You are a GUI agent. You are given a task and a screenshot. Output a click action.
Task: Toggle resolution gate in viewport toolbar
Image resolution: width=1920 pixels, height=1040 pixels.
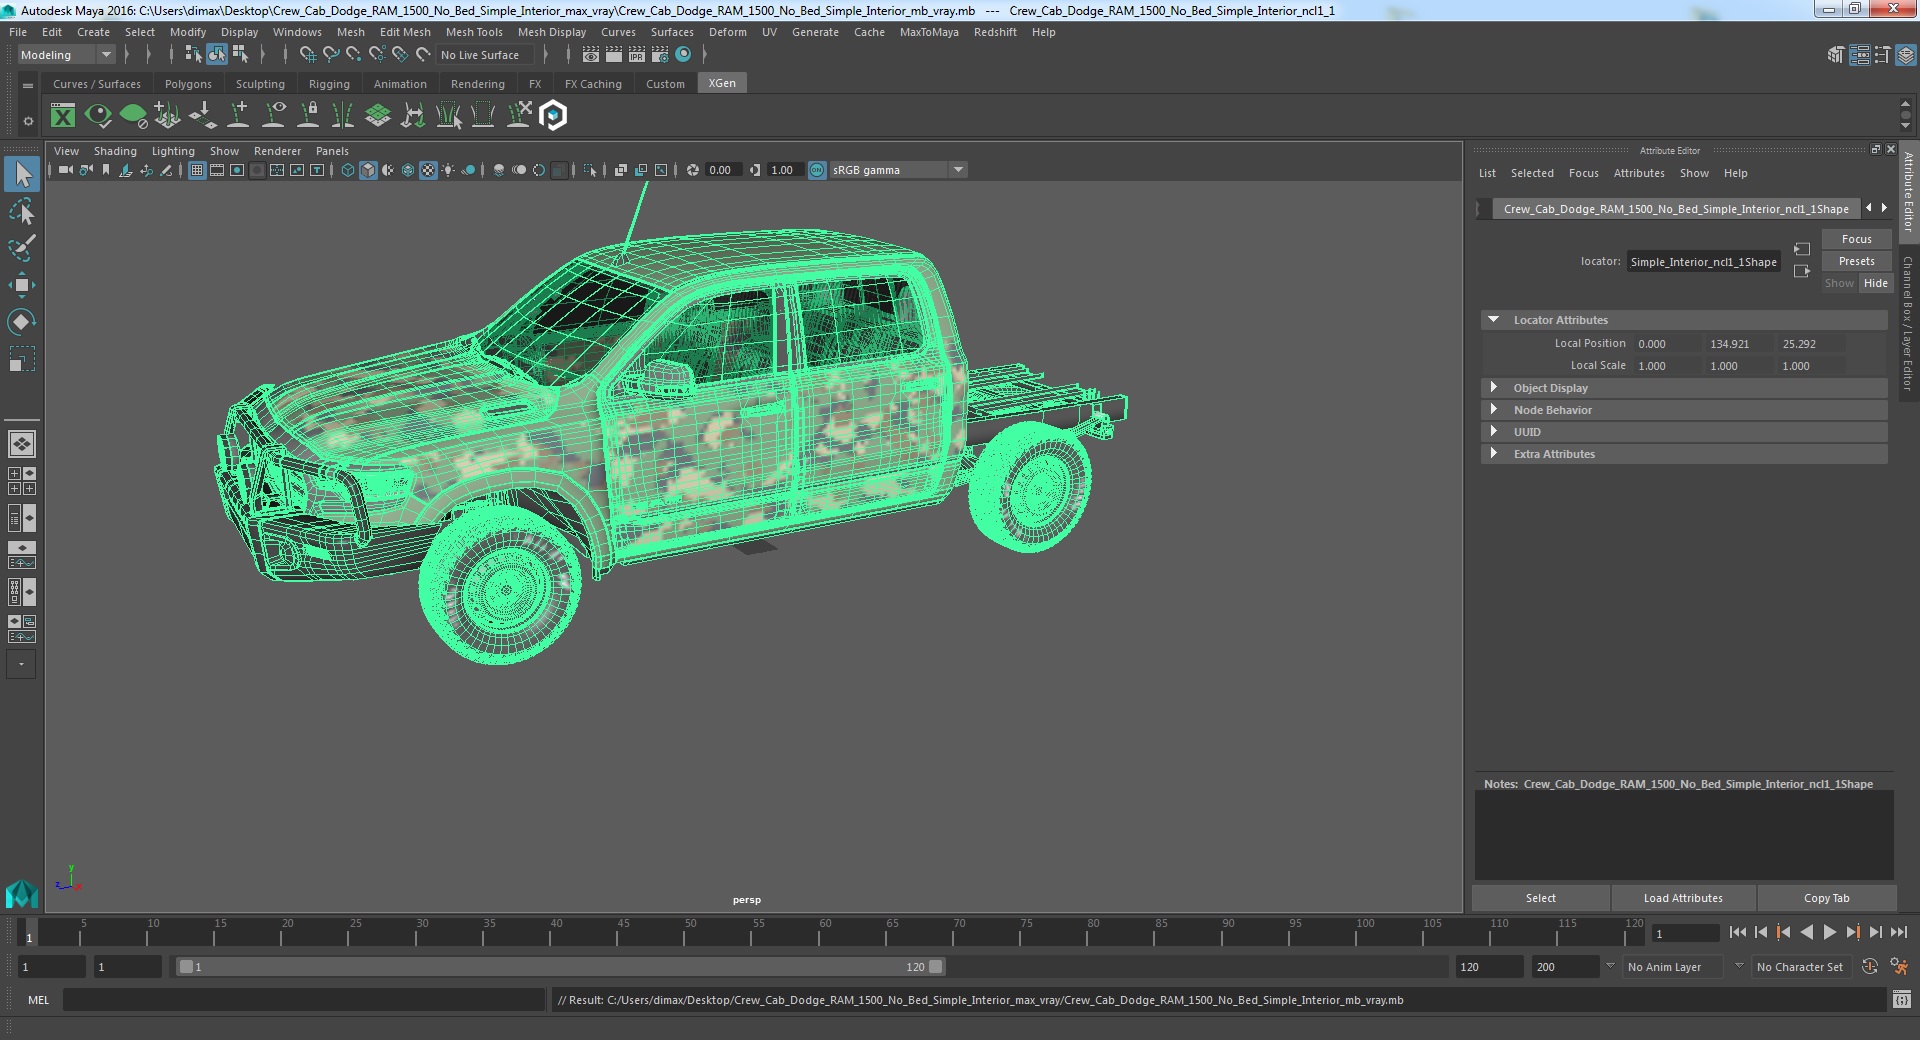[x=237, y=170]
